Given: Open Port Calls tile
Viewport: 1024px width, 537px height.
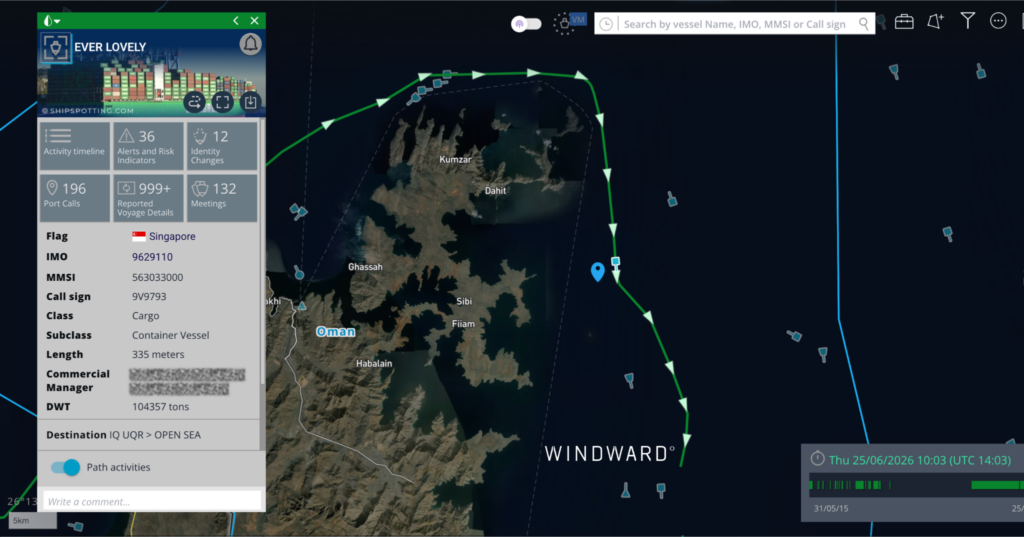Looking at the screenshot, I should click(x=74, y=198).
